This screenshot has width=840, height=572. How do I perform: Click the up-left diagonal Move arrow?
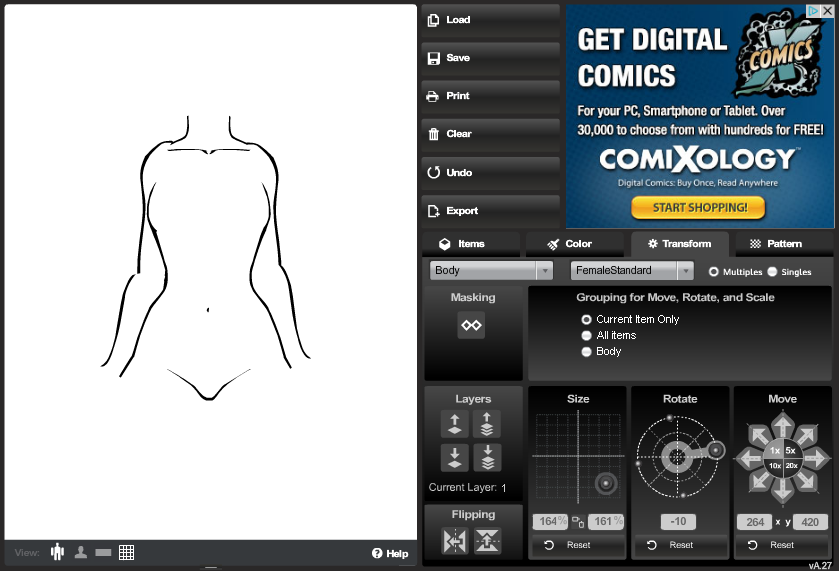point(759,434)
